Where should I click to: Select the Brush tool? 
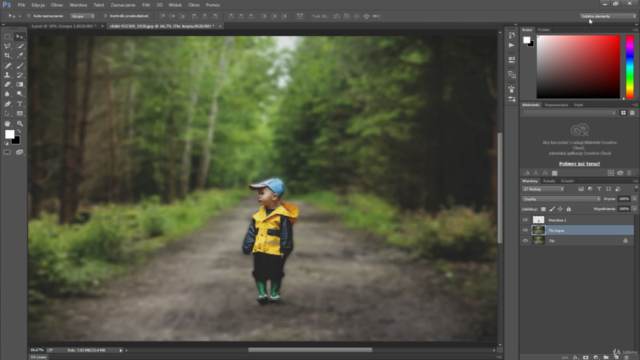[20, 66]
